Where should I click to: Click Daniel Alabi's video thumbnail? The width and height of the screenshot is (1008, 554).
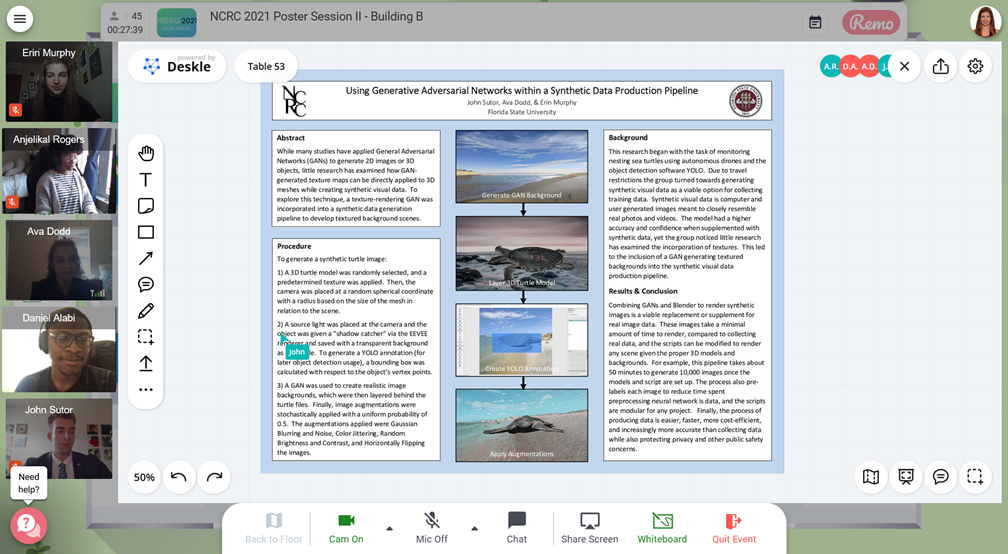tap(50, 349)
